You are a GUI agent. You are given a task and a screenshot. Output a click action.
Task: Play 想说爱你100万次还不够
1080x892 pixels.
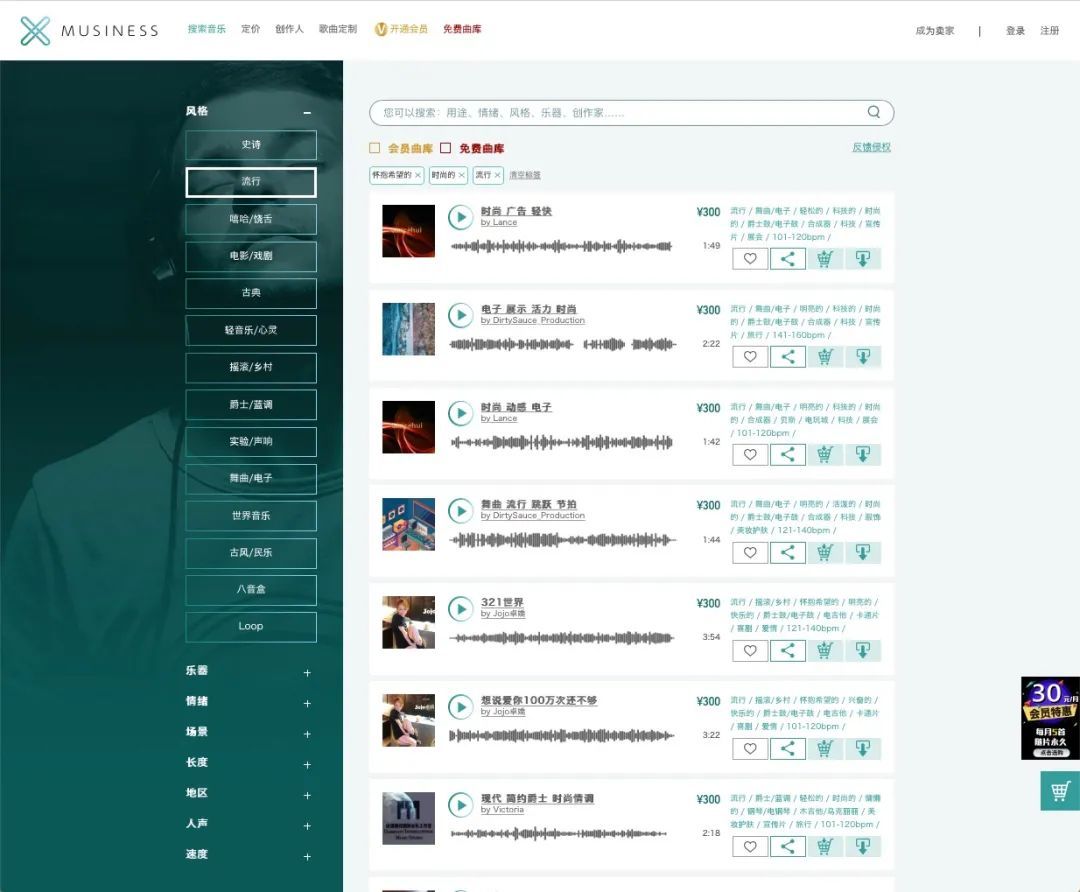pyautogui.click(x=460, y=707)
